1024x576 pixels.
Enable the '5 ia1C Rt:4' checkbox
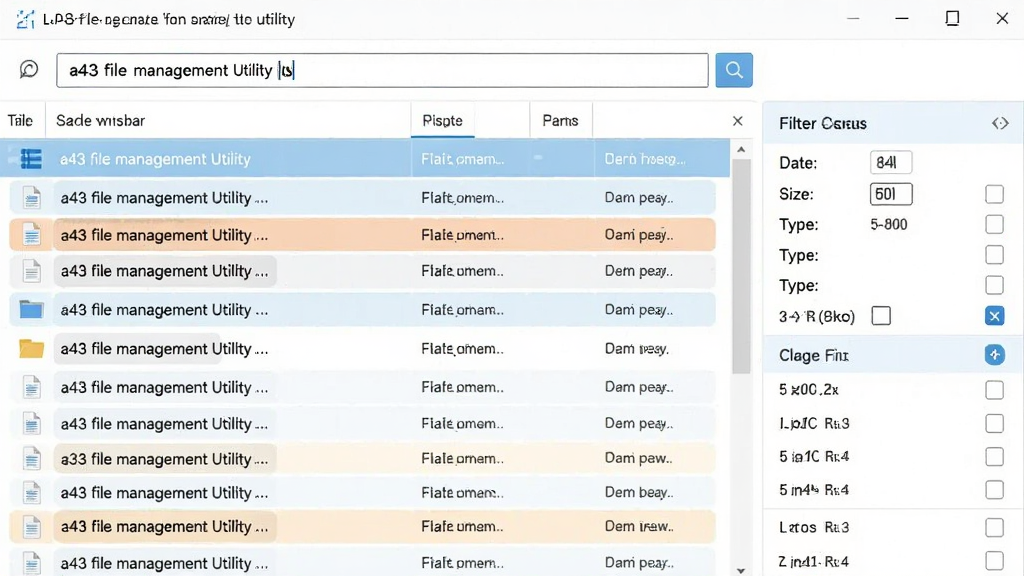coord(994,456)
